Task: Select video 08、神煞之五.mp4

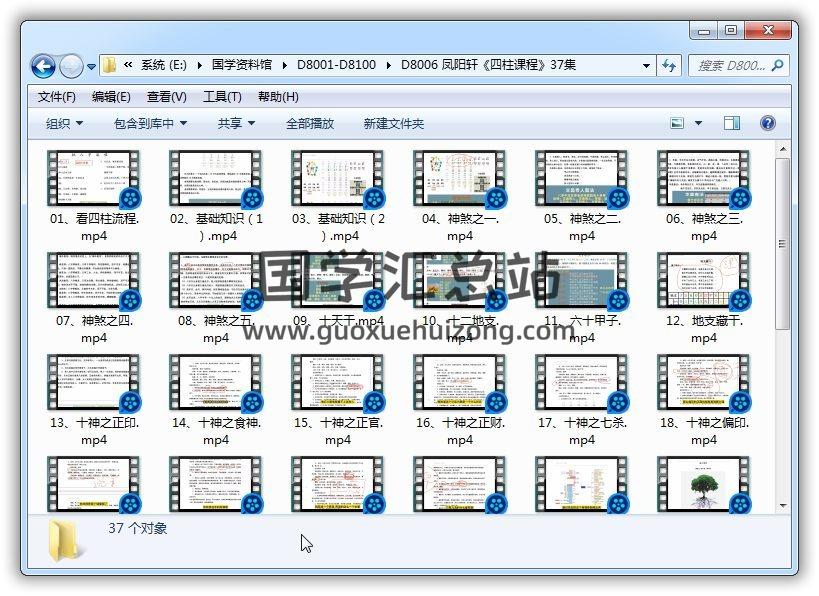Action: pyautogui.click(x=216, y=298)
